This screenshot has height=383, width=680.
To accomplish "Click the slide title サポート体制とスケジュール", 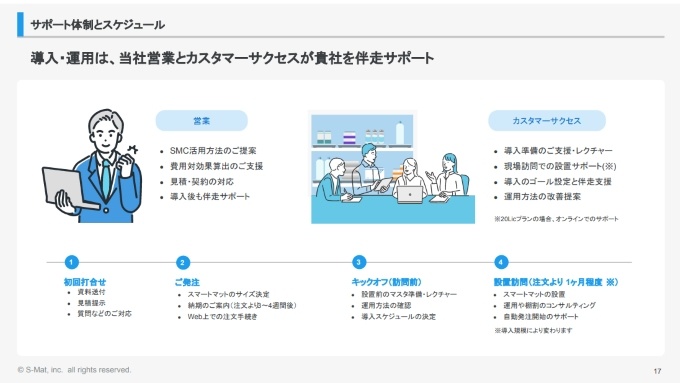I will pyautogui.click(x=98, y=25).
